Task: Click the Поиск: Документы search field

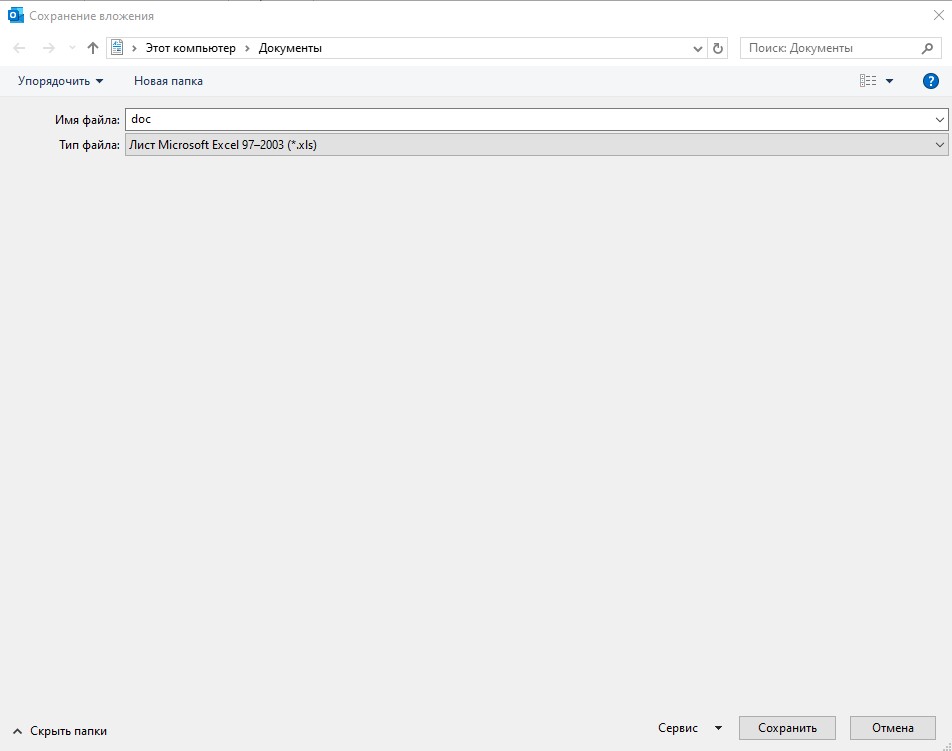Action: [828, 48]
